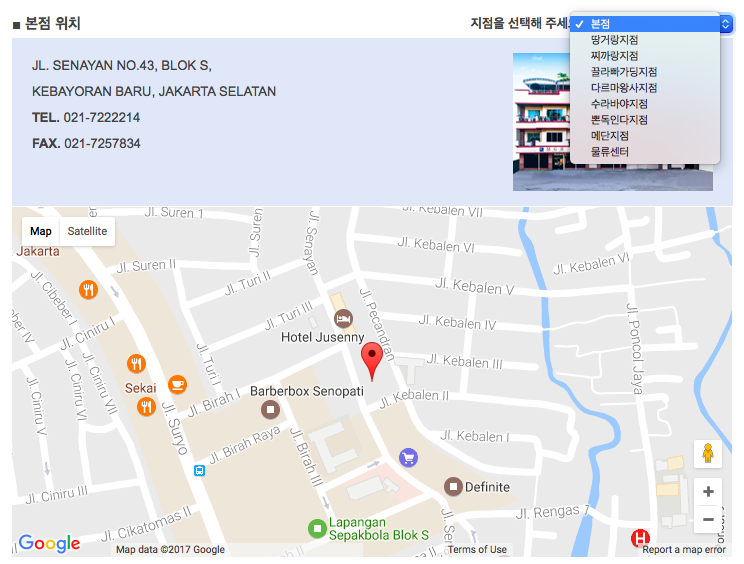Click the branch dropdown arrow stepper

pyautogui.click(x=725, y=24)
